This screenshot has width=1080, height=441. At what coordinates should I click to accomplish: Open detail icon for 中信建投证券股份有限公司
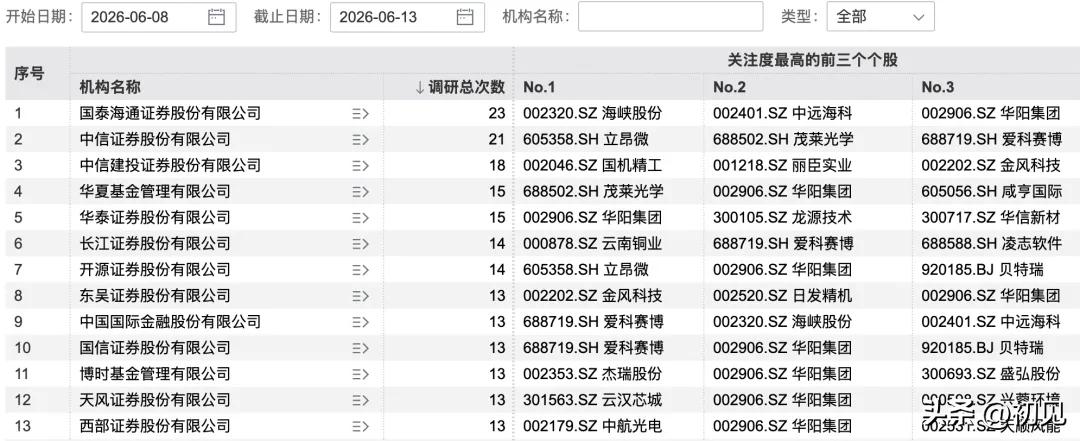point(360,165)
